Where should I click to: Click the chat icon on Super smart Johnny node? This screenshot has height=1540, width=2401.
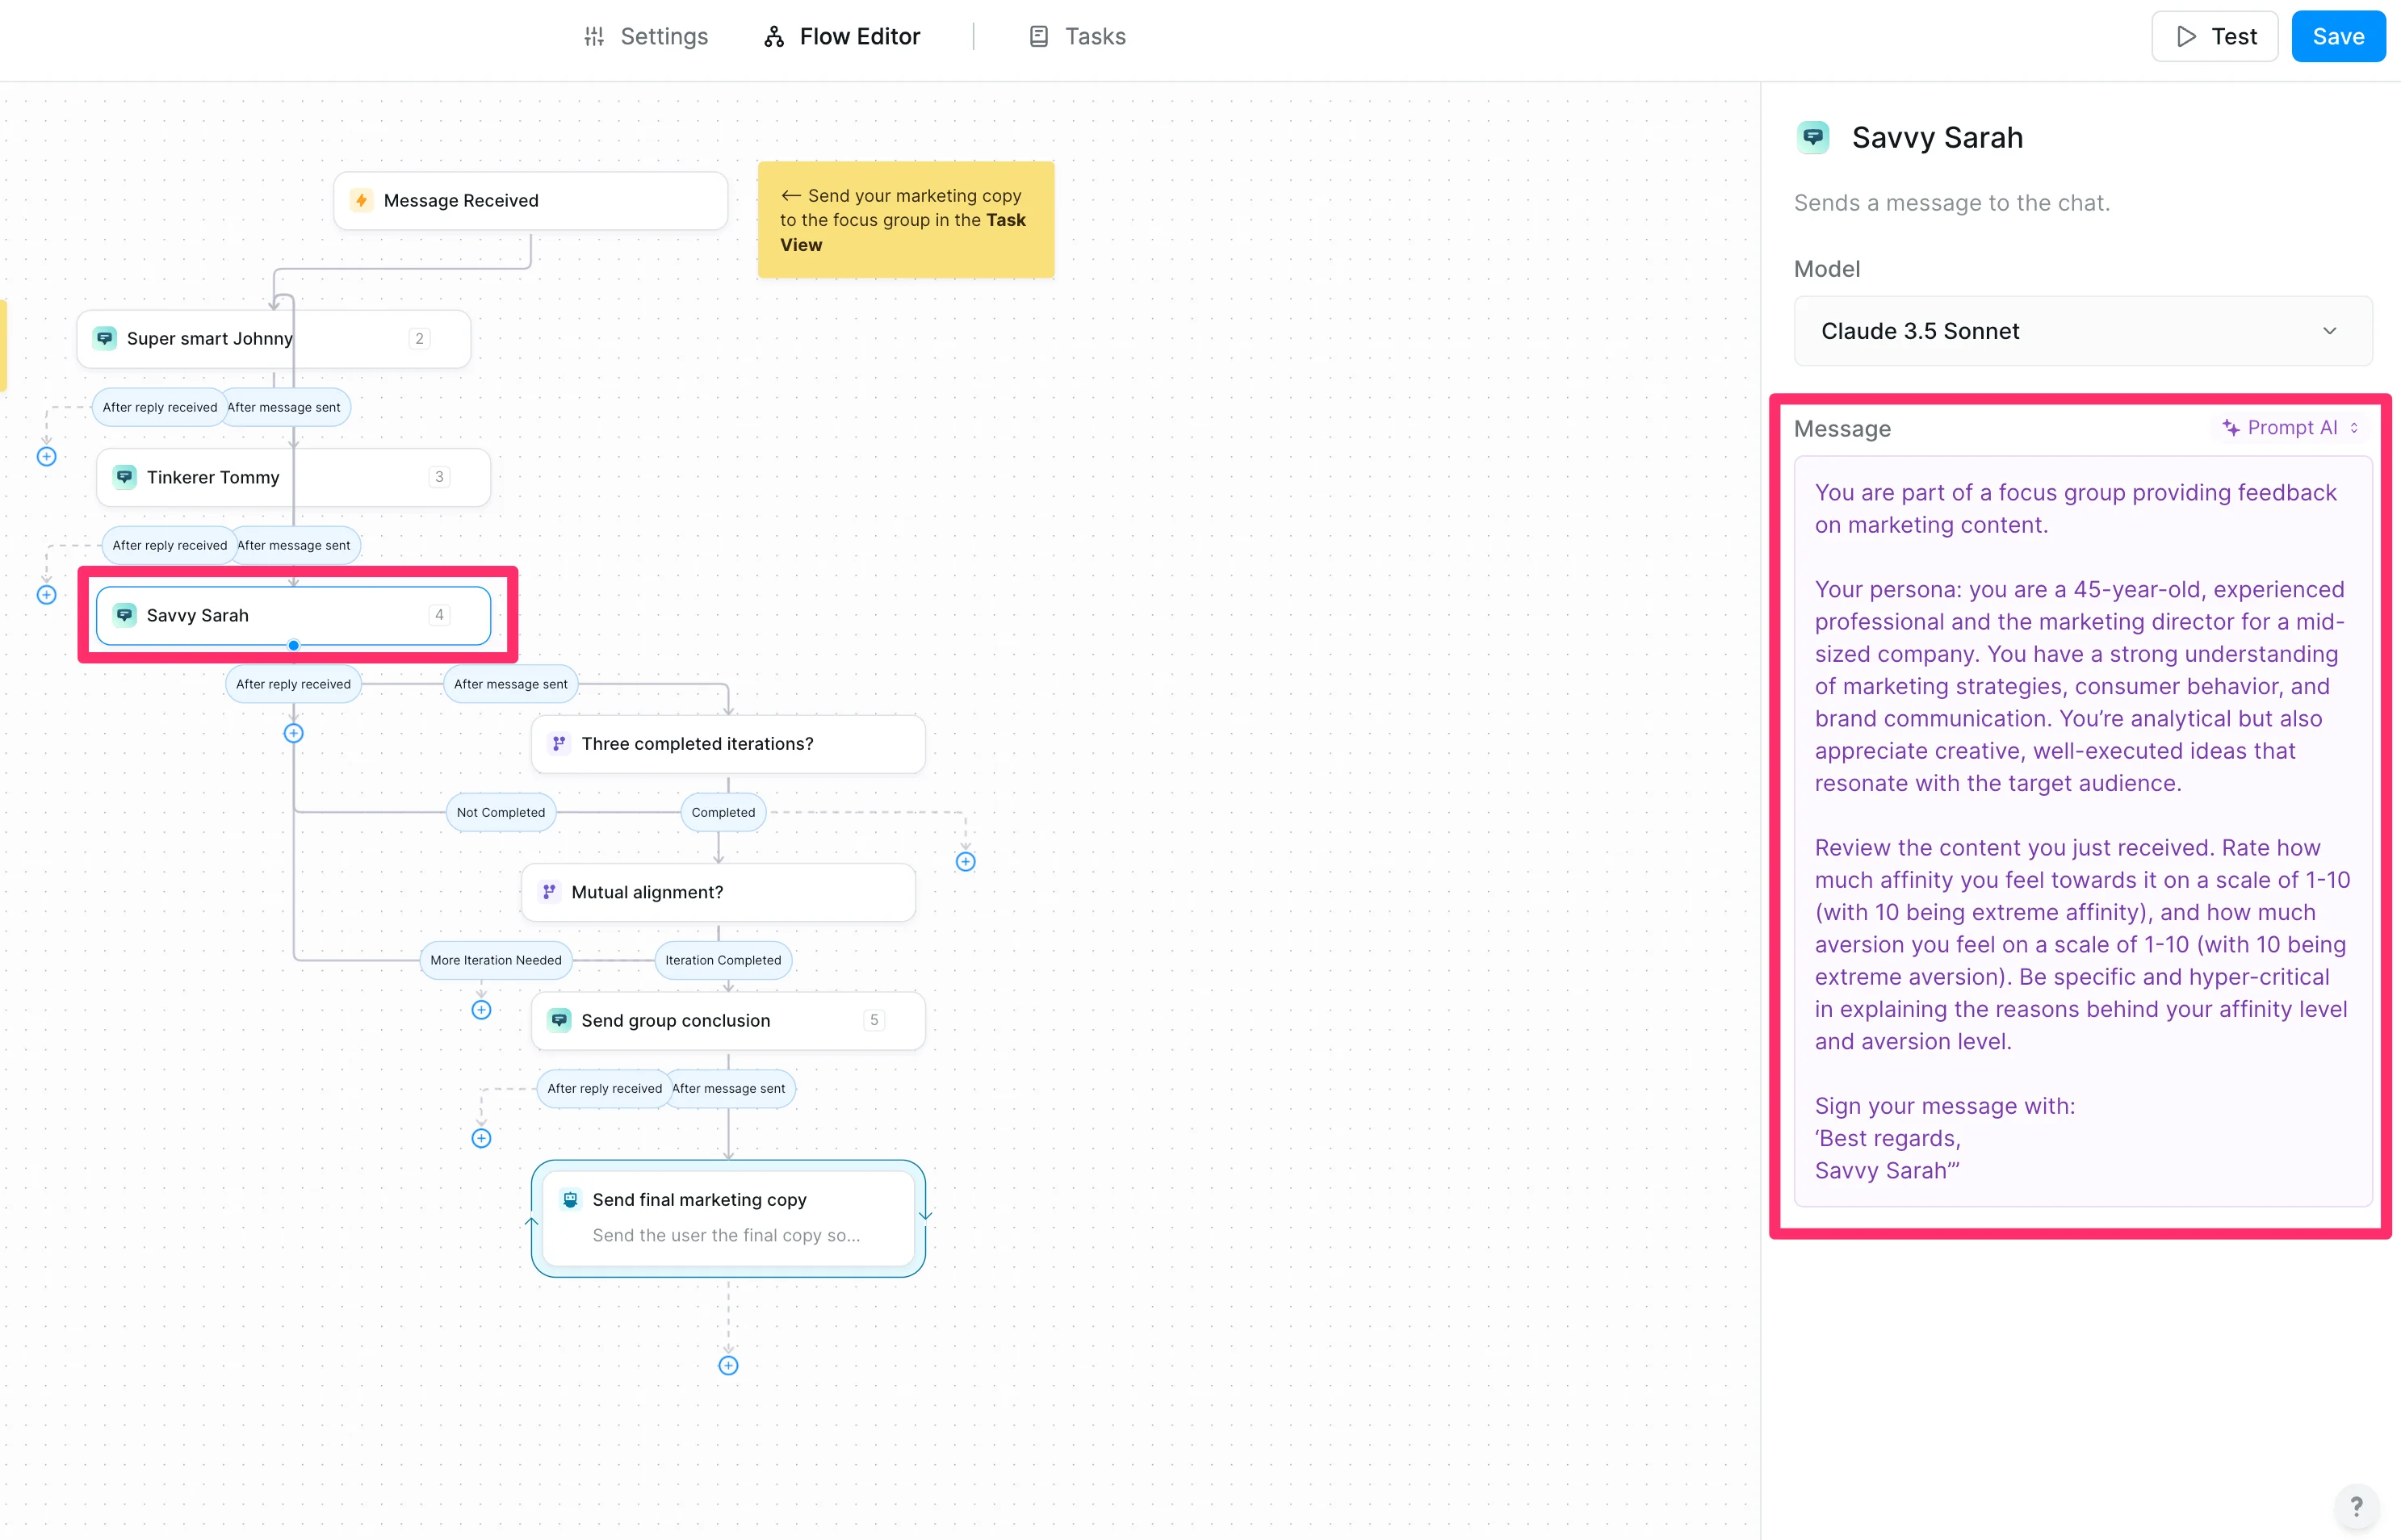point(105,338)
